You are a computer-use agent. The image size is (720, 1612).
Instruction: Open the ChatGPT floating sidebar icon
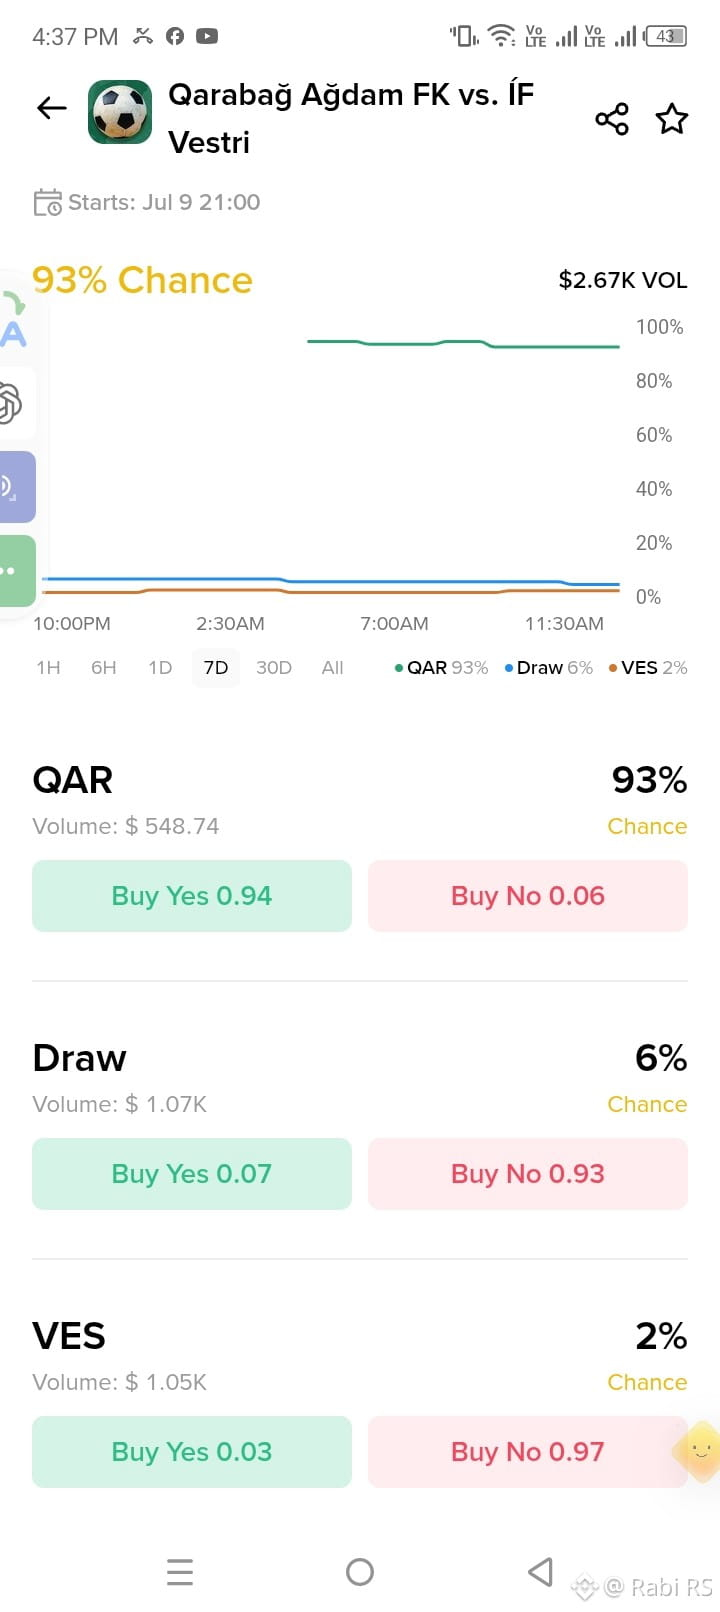tap(12, 403)
